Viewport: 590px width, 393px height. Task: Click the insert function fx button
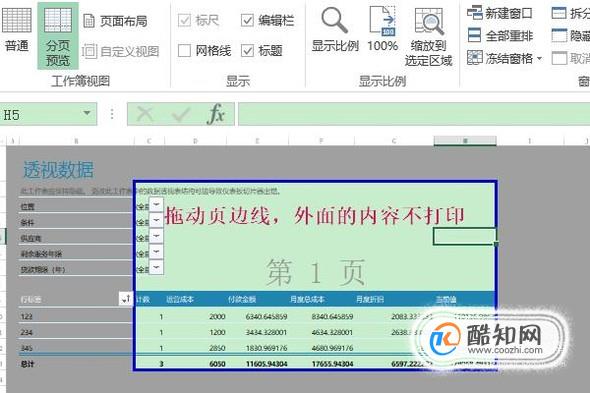(x=216, y=114)
